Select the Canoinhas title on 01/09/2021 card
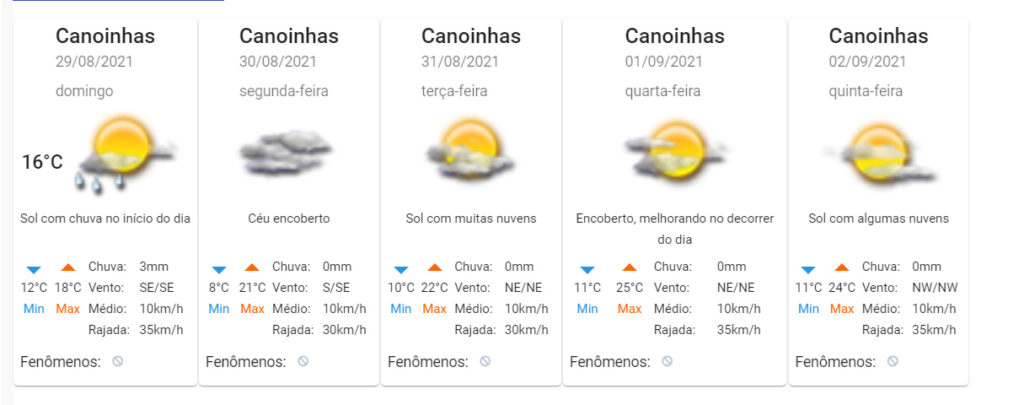 675,36
